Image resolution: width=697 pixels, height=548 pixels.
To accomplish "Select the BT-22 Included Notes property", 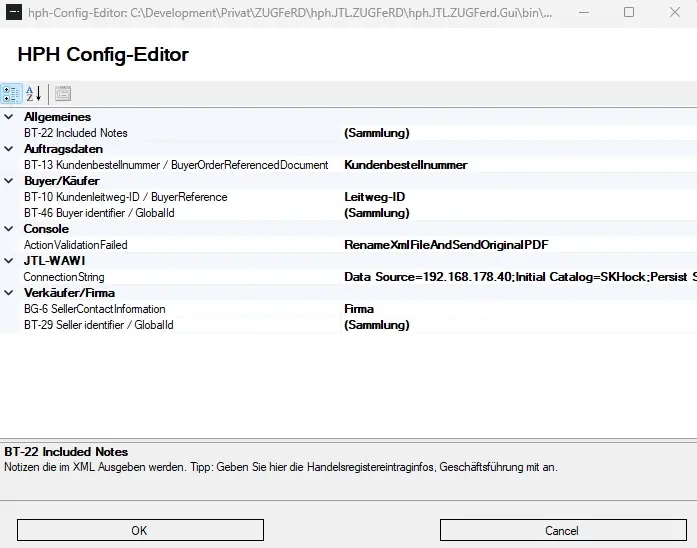I will [x=76, y=133].
